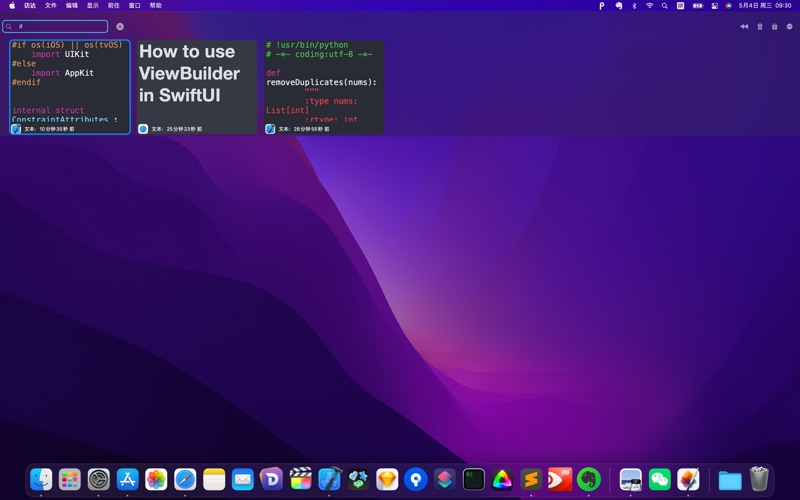Screen dimensions: 800x500
Task: Open the Wi-Fi status menu
Action: pos(649,5)
